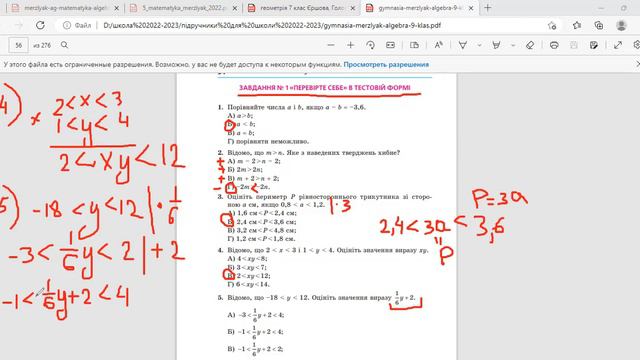640x360 pixels.
Task: Select the Highlight marker tool
Action: [496, 45]
